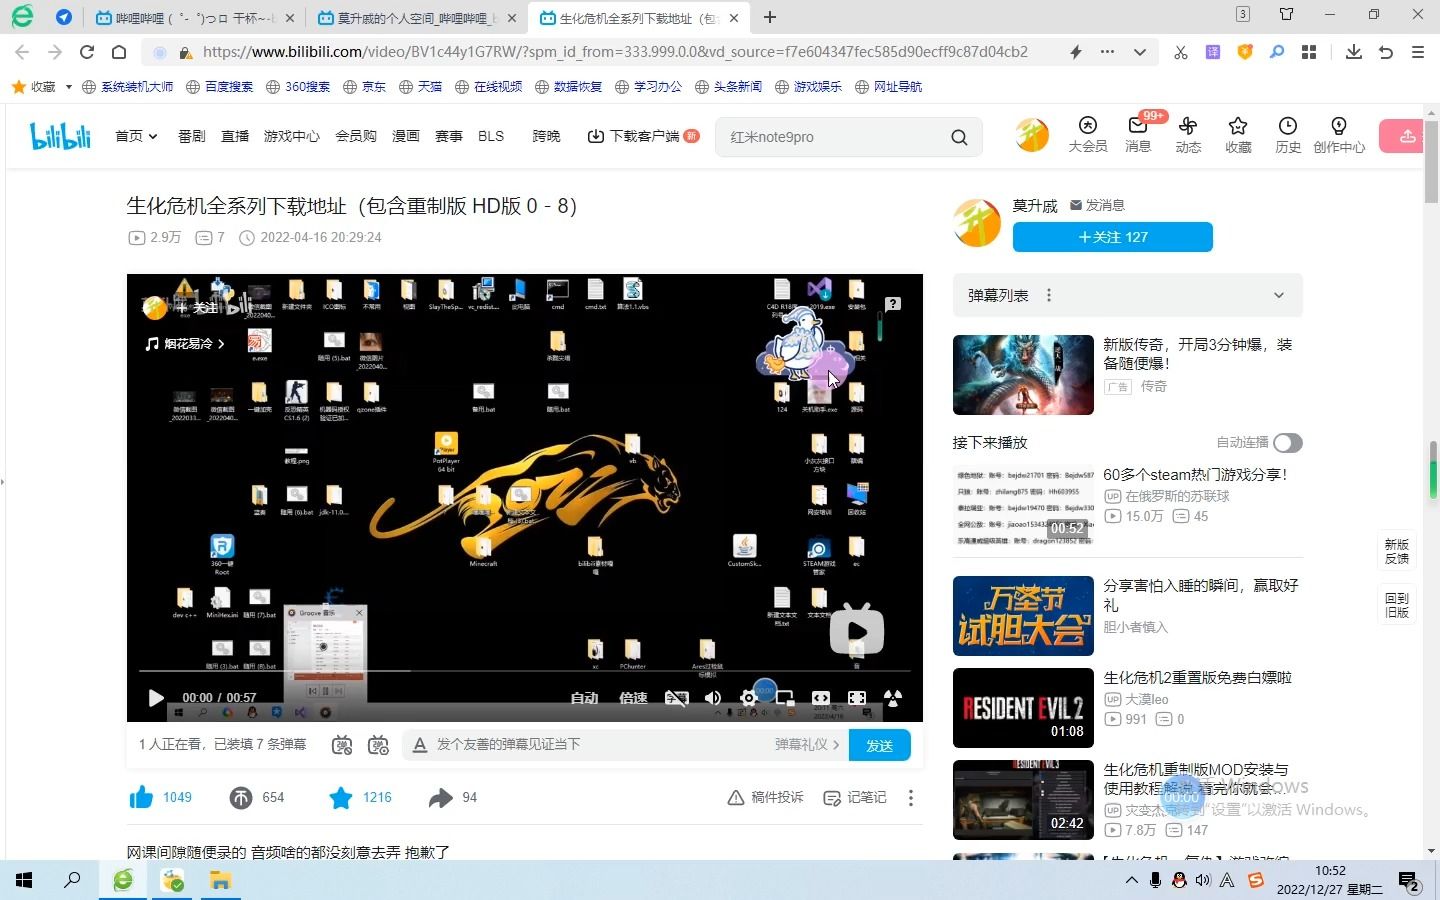Open 记笔记 notes feature

click(855, 797)
